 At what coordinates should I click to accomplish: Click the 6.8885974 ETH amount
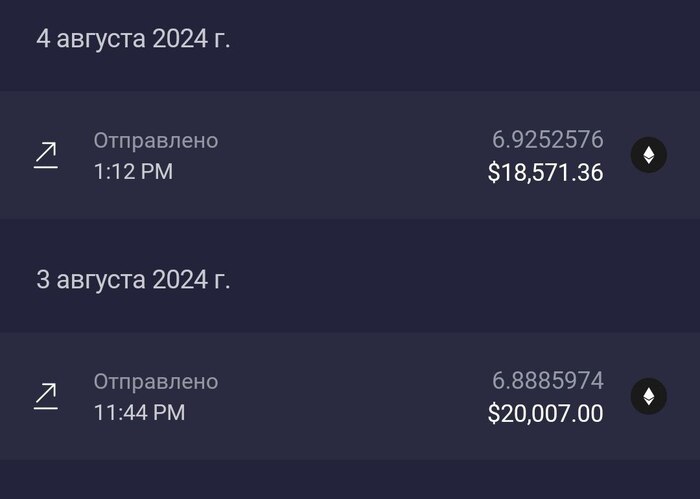(x=548, y=381)
